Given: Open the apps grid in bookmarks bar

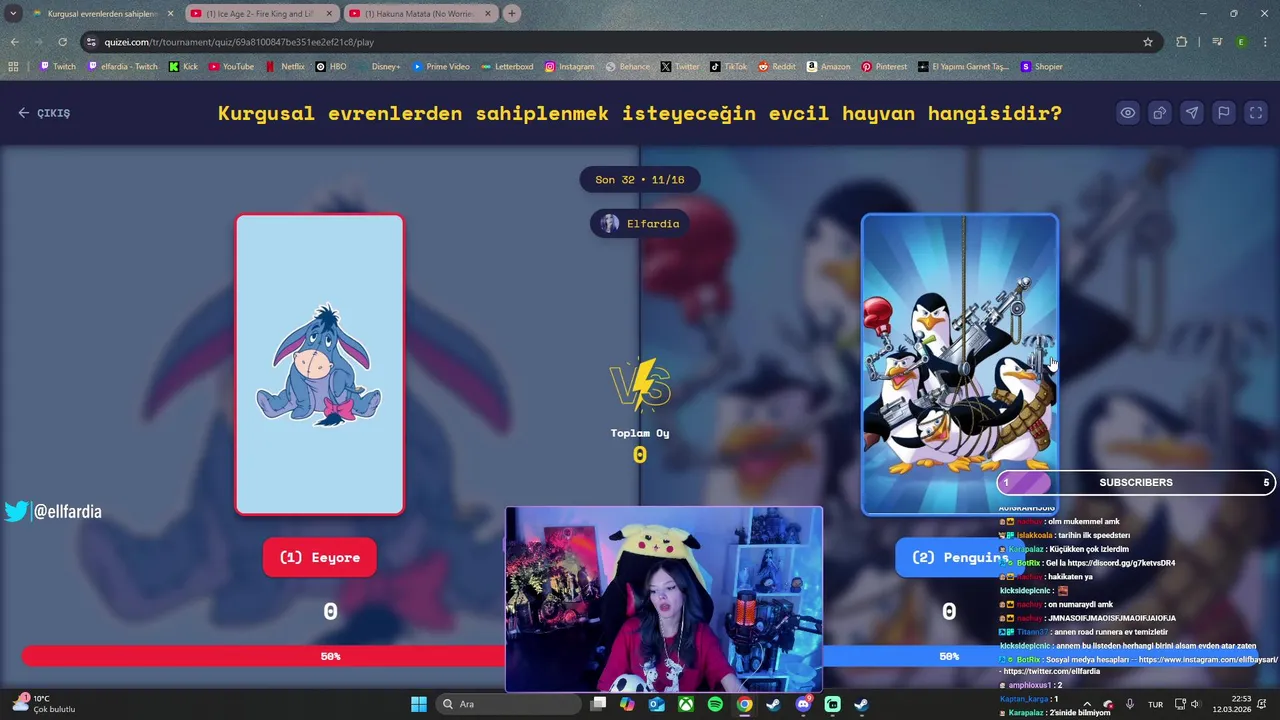Looking at the screenshot, I should tap(13, 67).
